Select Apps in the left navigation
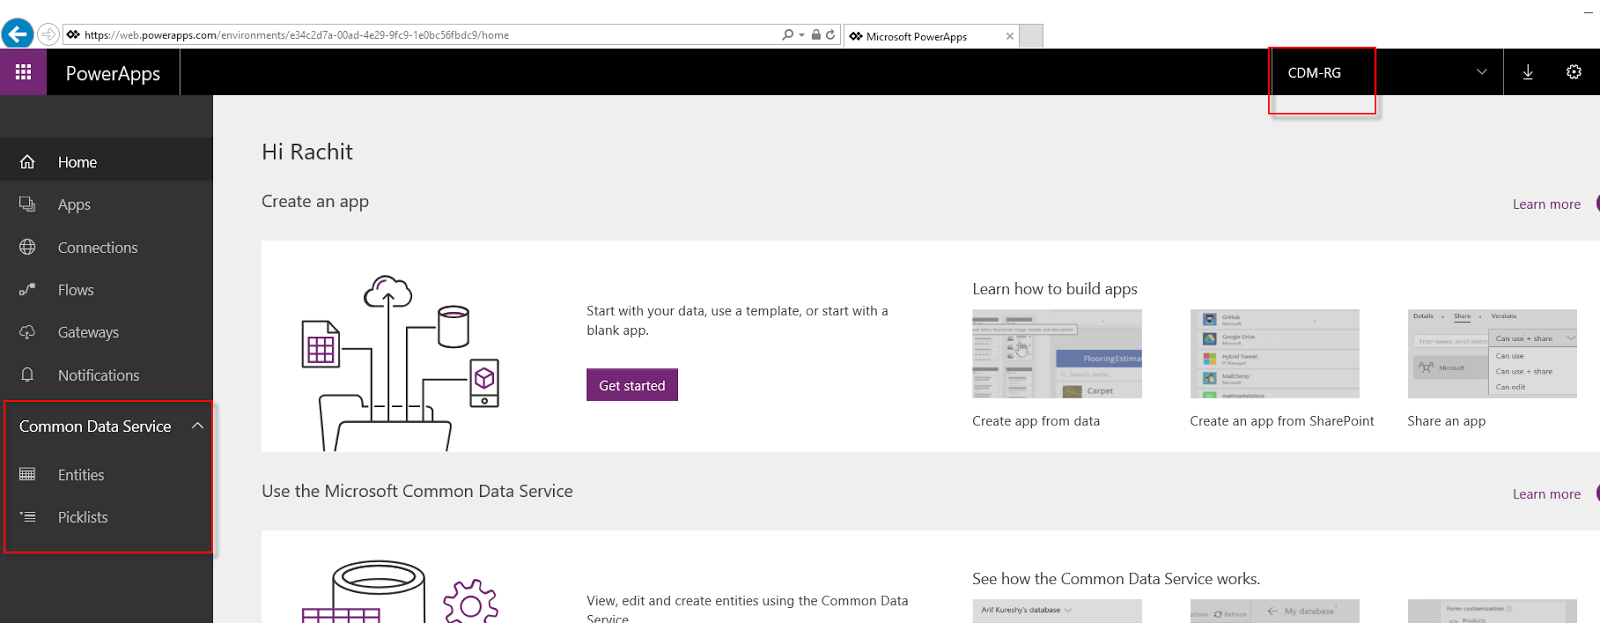The image size is (1600, 623). coord(74,205)
